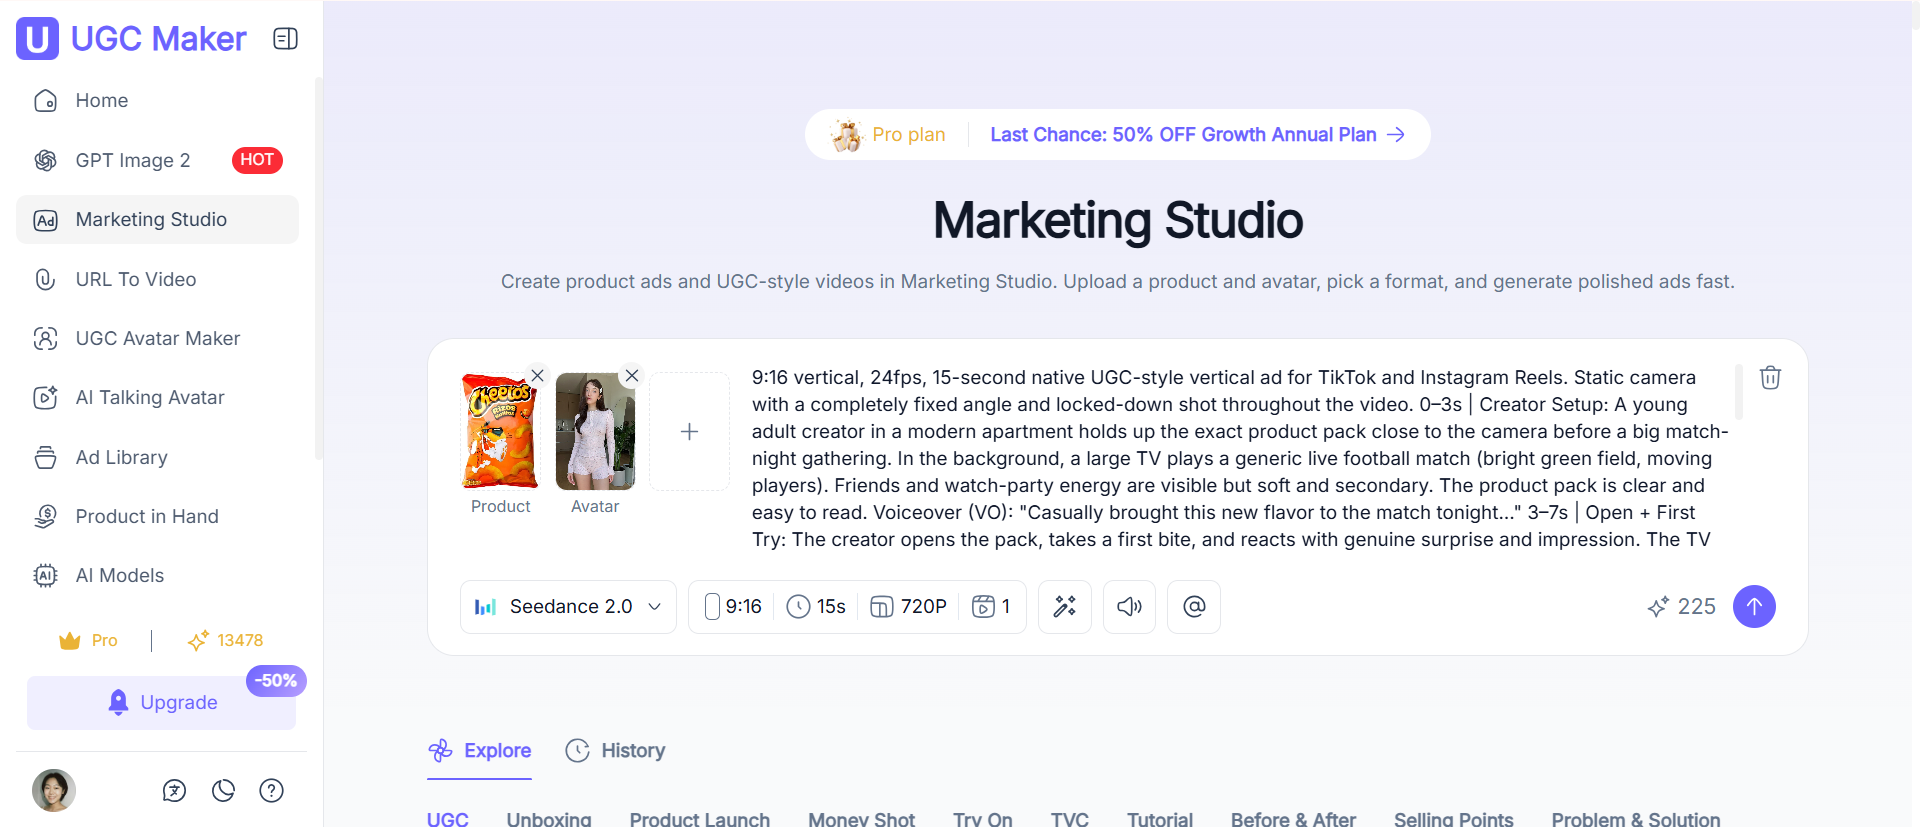This screenshot has width=1920, height=827.
Task: Submit generation with purple arrow button
Action: [1754, 607]
